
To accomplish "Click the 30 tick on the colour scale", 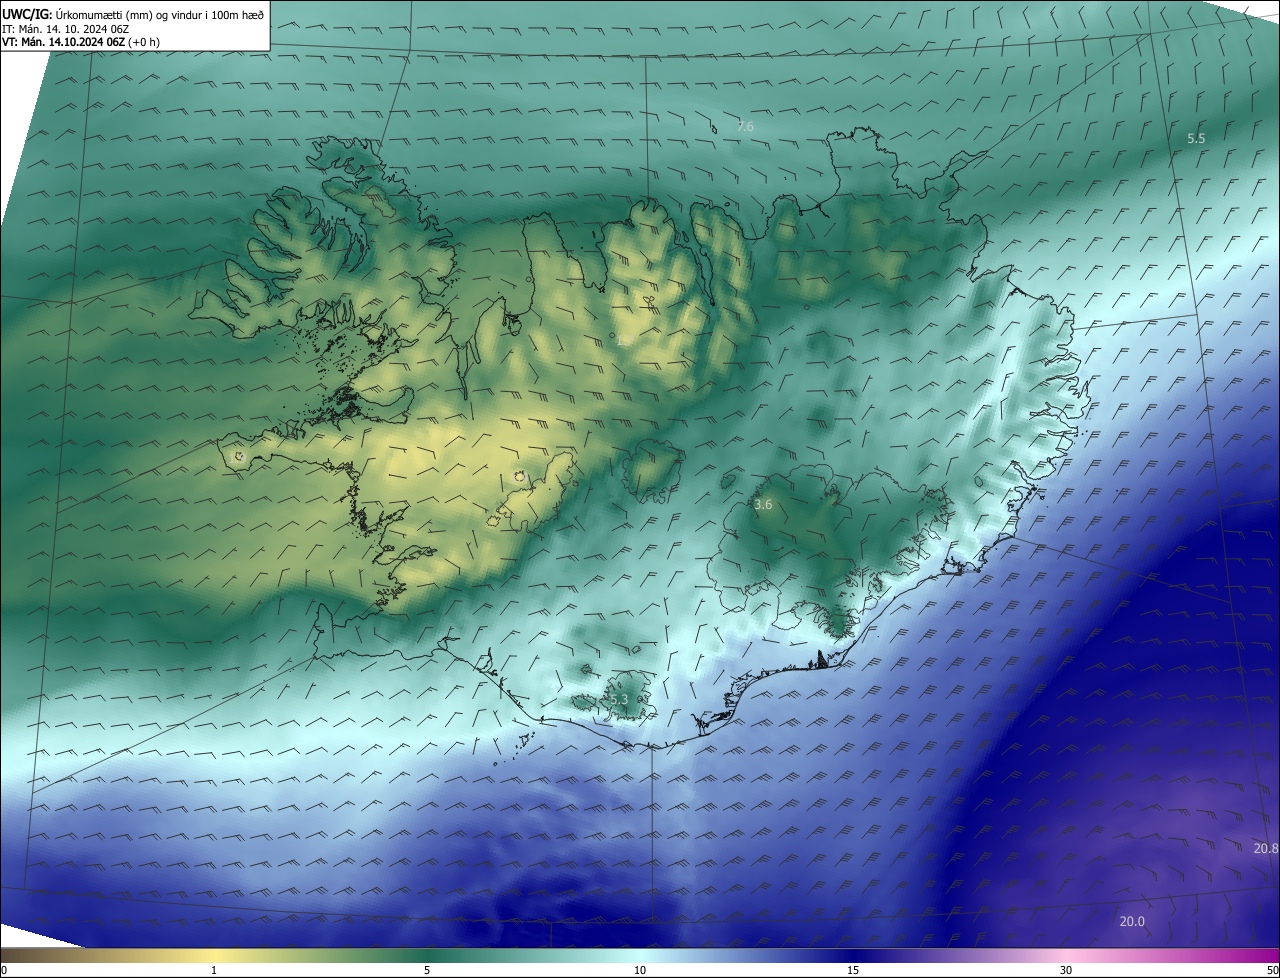I will 1066,970.
